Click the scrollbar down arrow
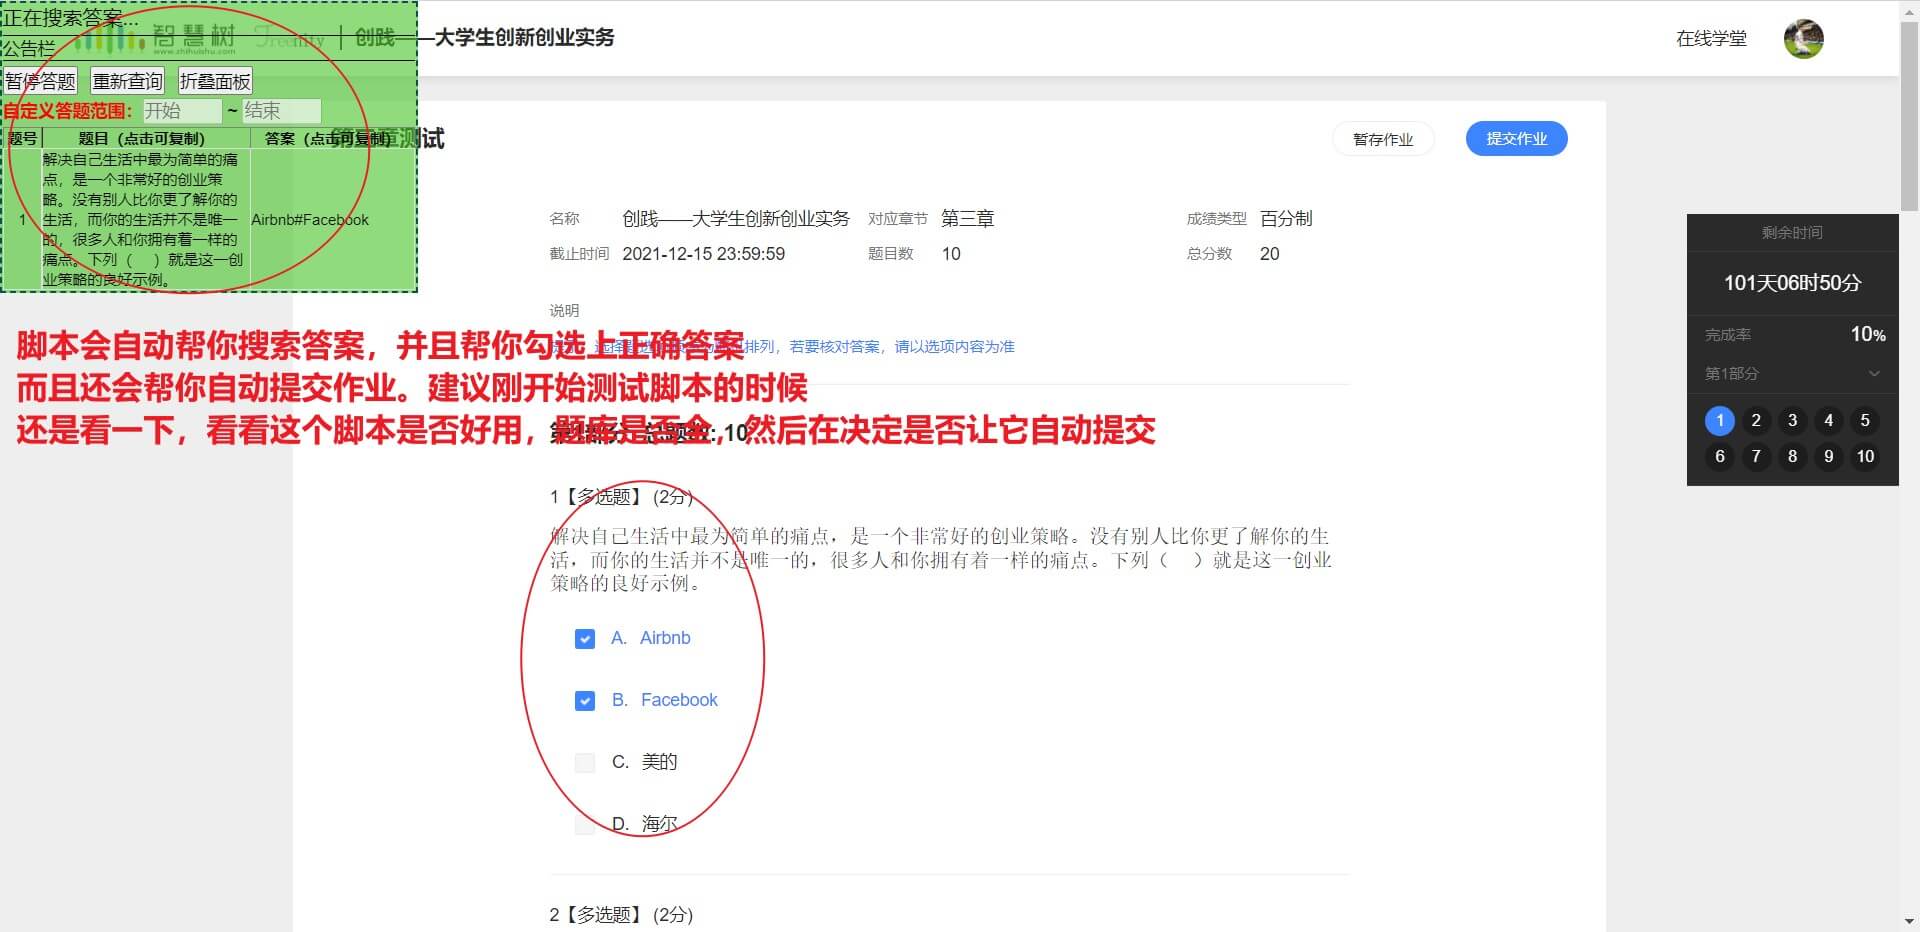The height and width of the screenshot is (932, 1920). (x=1909, y=921)
